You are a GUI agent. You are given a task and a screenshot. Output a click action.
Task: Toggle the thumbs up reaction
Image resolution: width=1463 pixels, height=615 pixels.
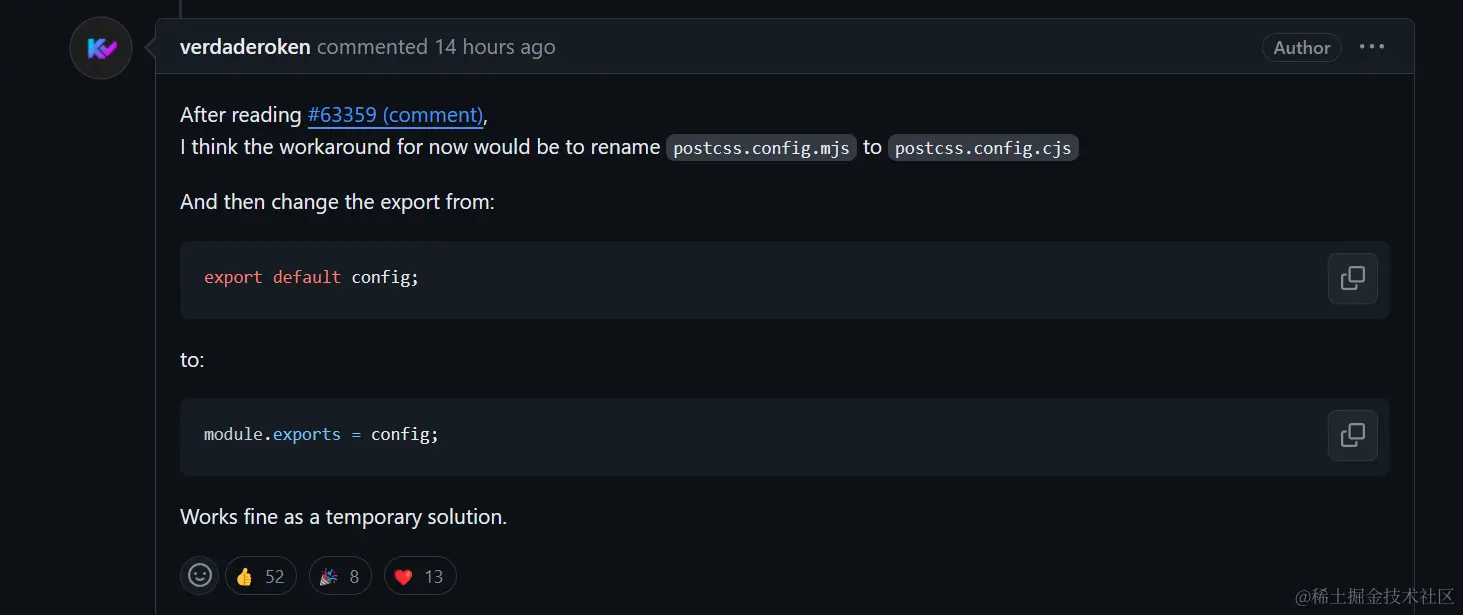(260, 576)
